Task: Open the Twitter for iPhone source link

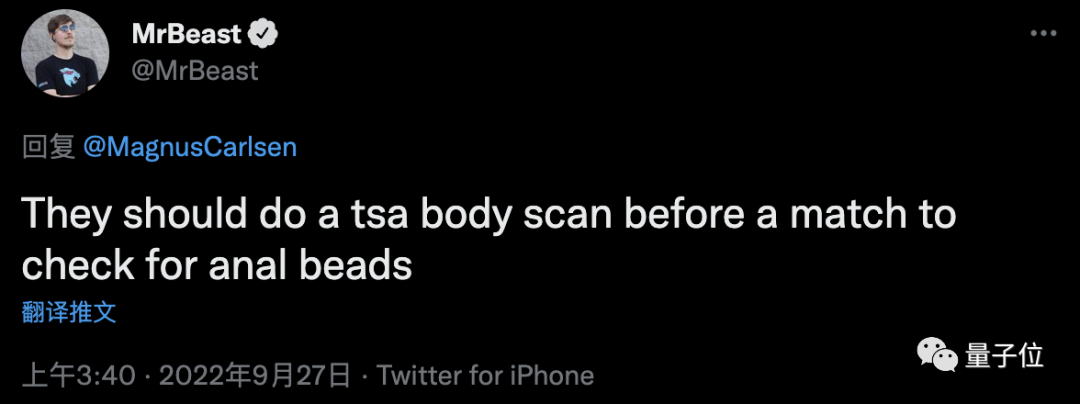Action: click(486, 376)
